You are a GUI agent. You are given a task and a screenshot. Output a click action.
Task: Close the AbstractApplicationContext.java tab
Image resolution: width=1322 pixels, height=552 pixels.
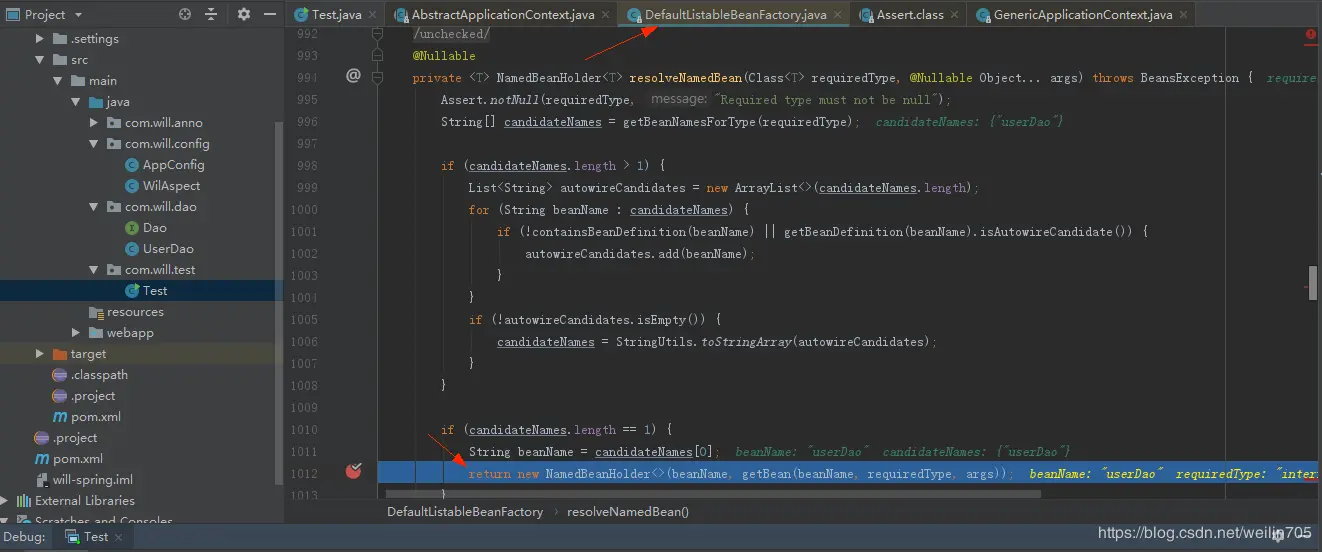(605, 16)
